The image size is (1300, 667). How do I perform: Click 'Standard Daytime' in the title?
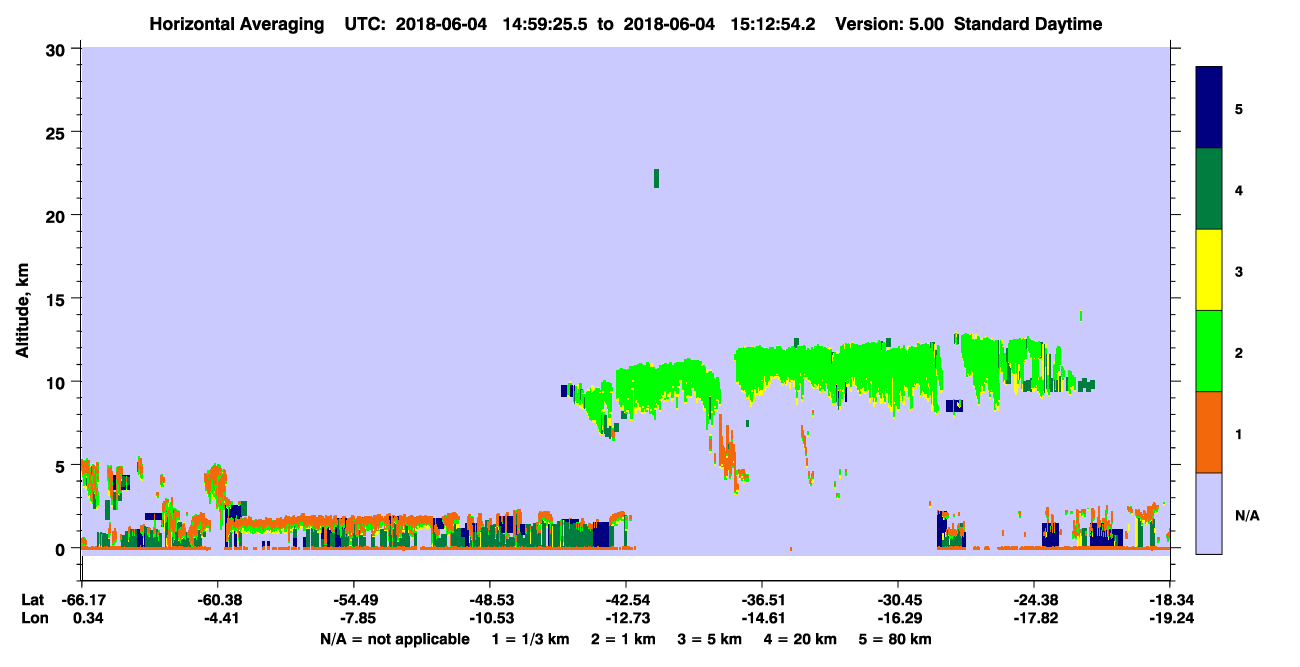point(1028,24)
